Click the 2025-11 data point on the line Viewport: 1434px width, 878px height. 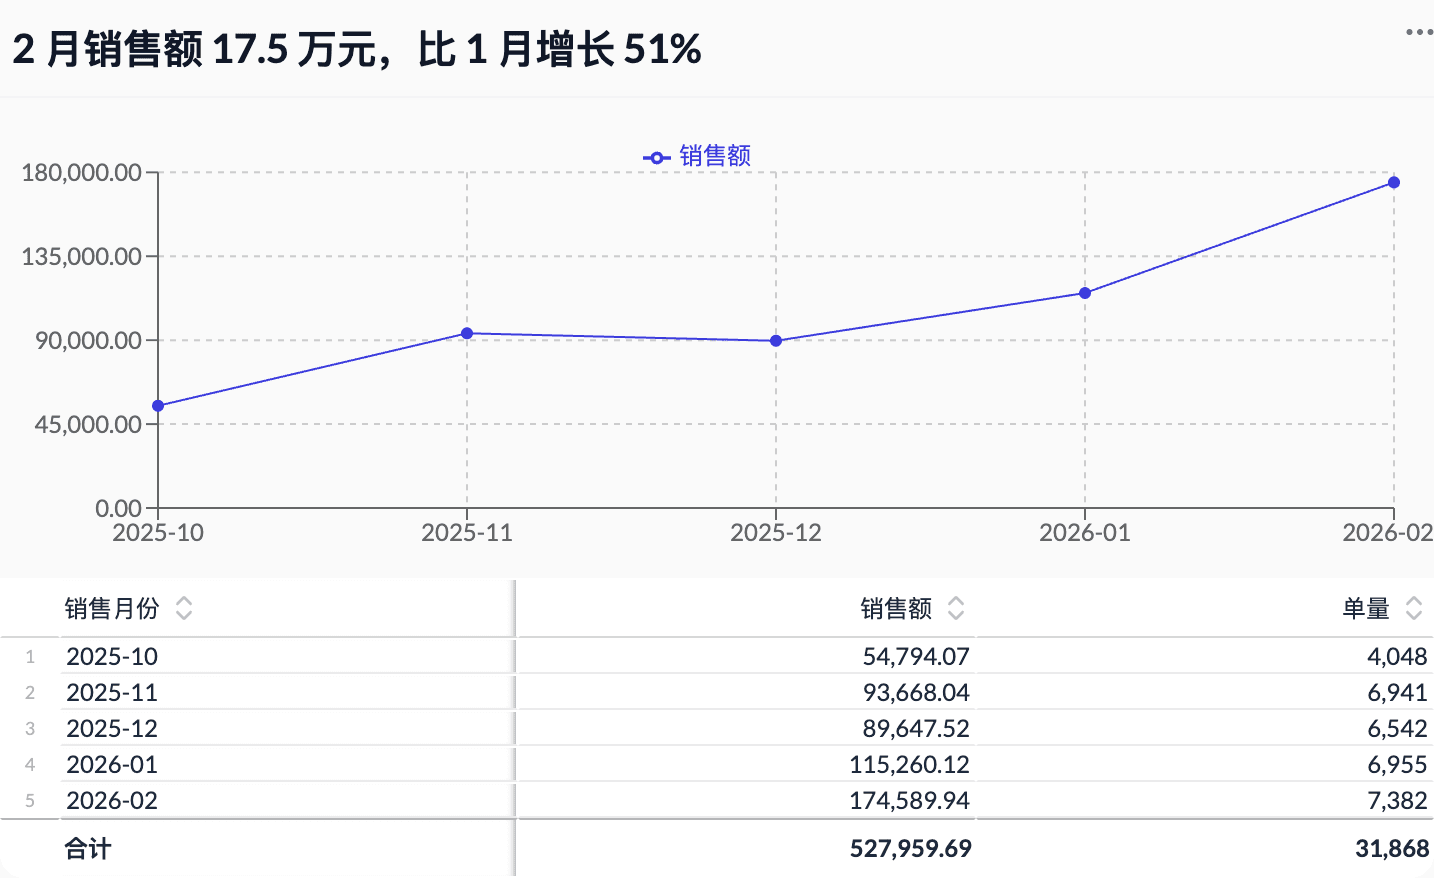467,333
